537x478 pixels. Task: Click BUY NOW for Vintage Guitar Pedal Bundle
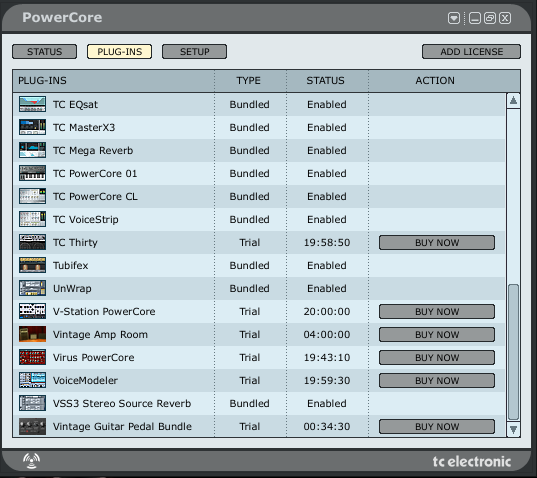[x=437, y=426]
